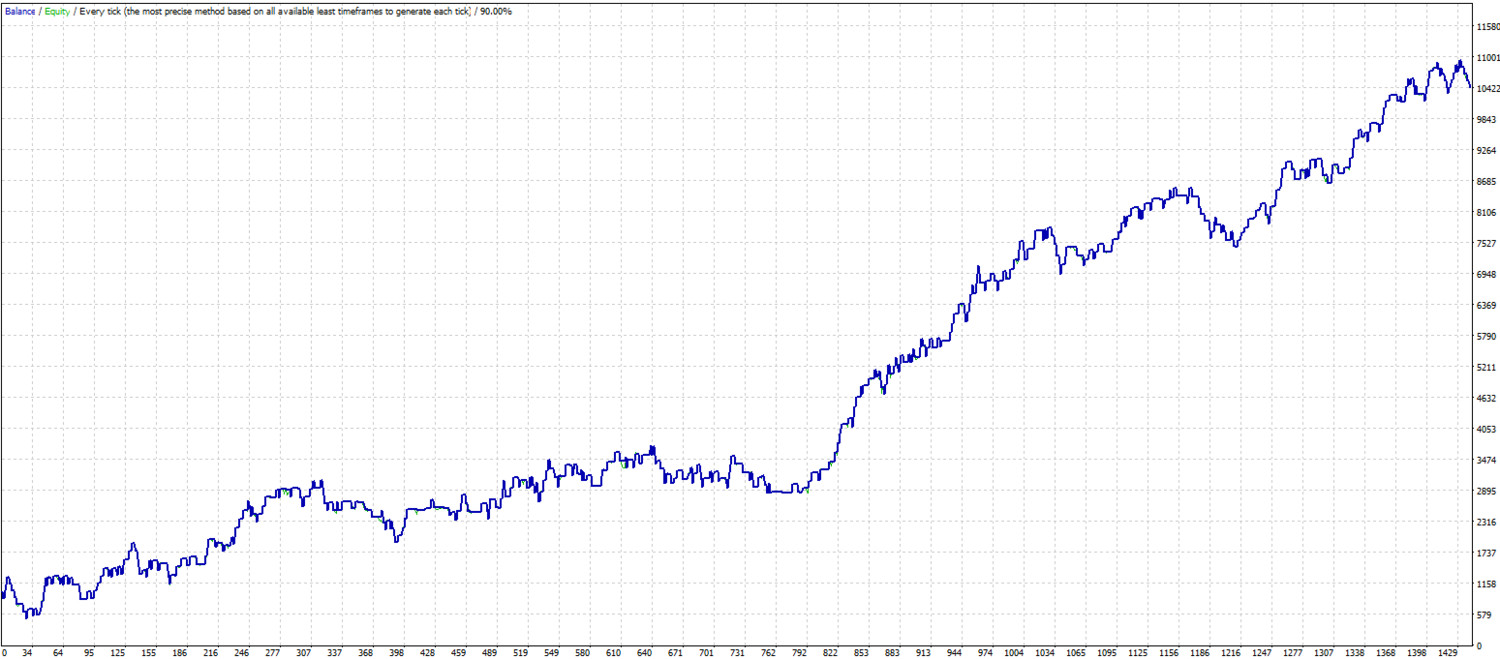
Task: Click trade number 277 on horizontal axis
Action: point(272,652)
